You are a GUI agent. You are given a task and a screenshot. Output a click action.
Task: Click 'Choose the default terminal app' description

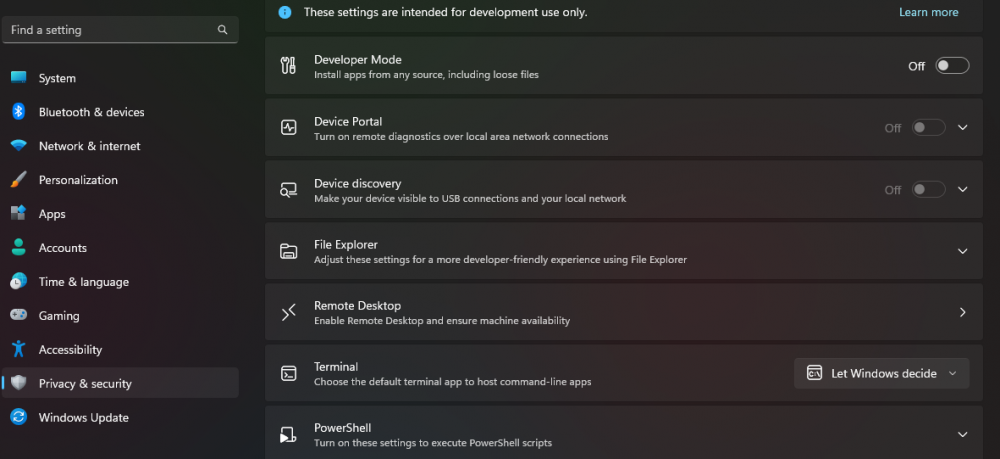click(452, 382)
